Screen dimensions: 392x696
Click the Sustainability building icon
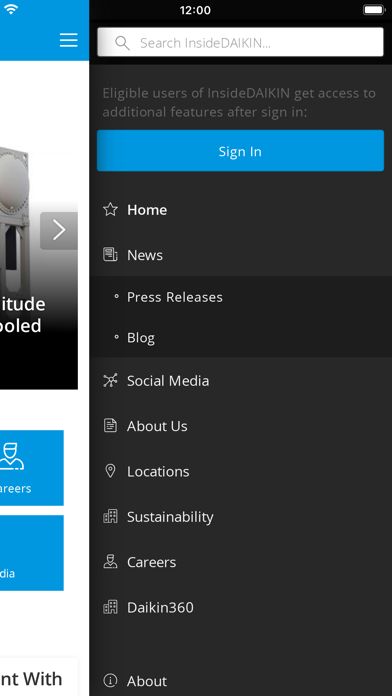click(x=110, y=516)
